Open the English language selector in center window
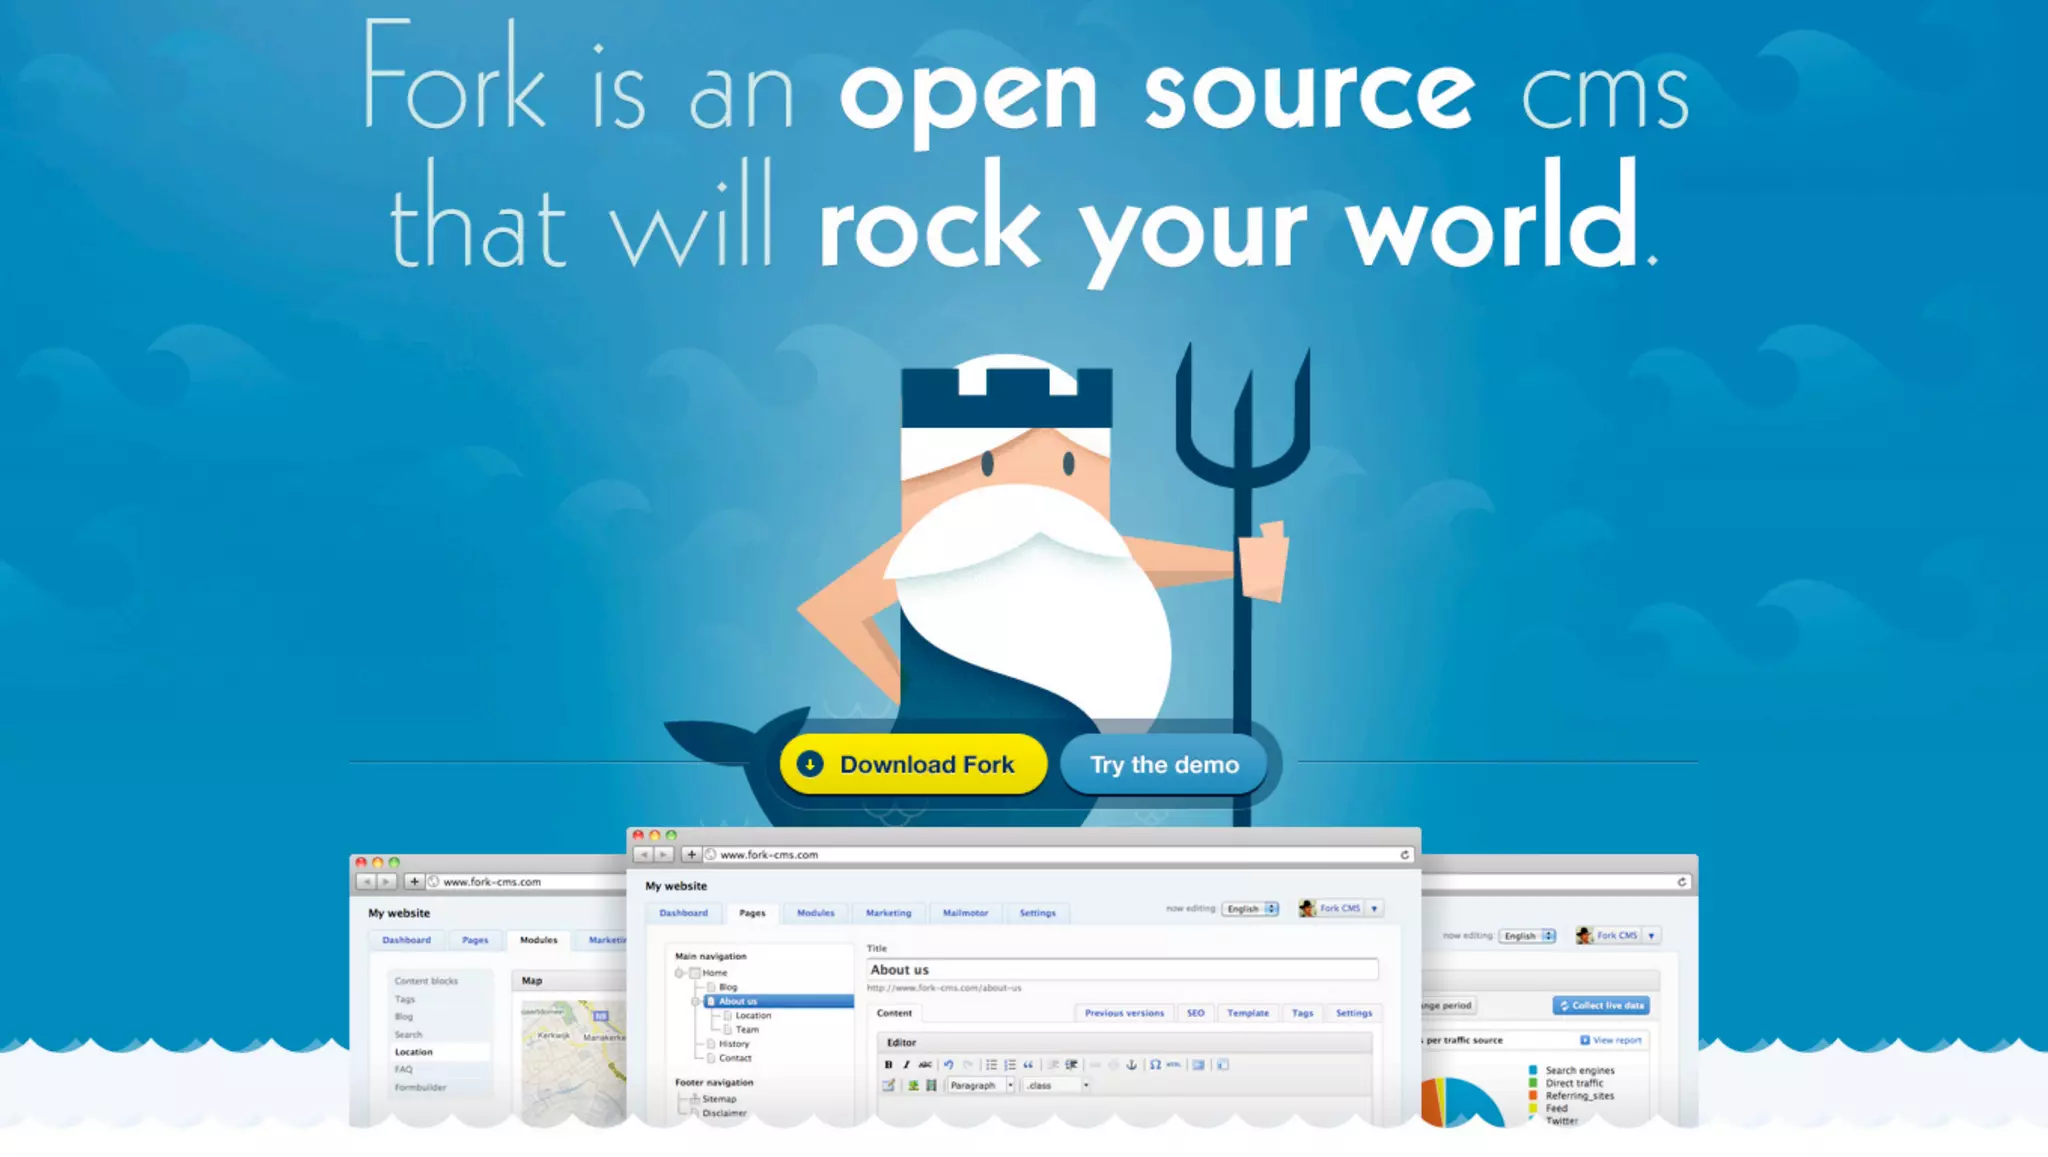Screen dimensions: 2048x1157 [1250, 909]
